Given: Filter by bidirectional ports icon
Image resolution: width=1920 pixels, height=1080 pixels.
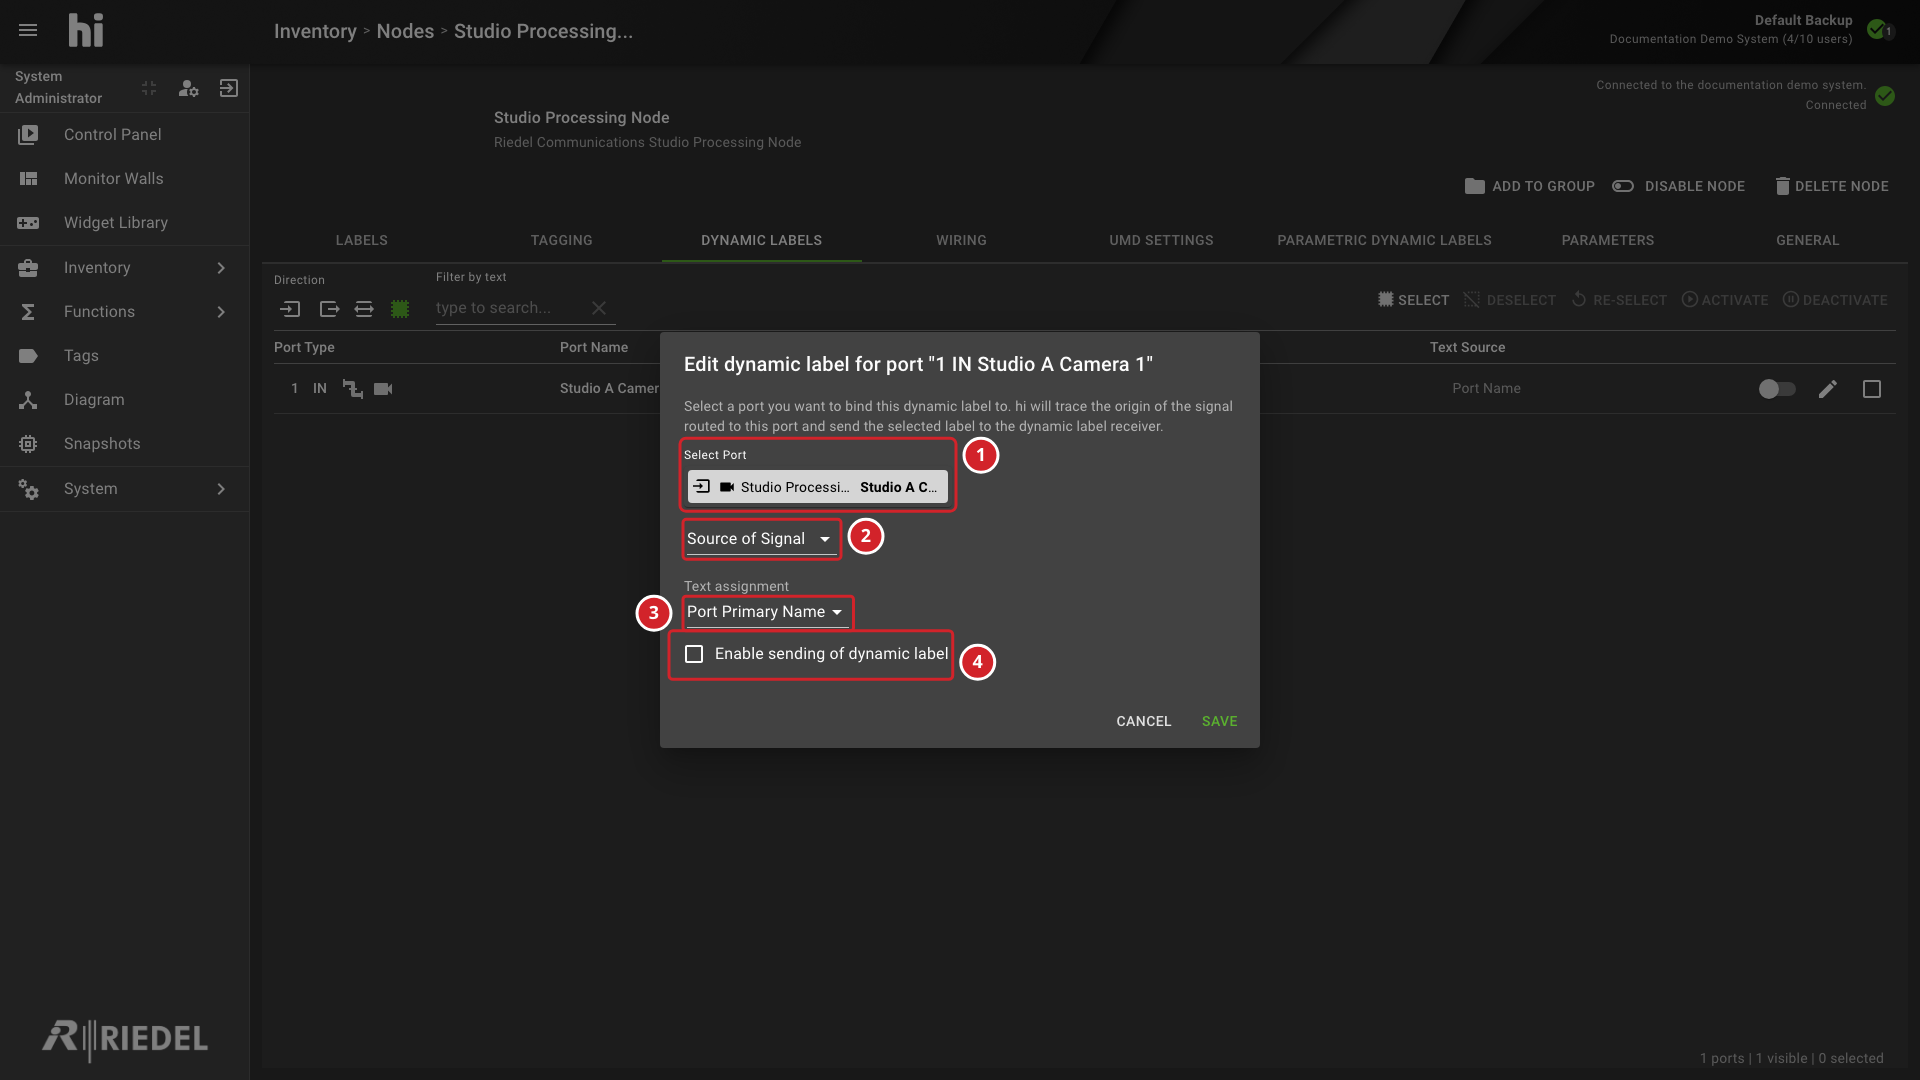Looking at the screenshot, I should point(364,309).
